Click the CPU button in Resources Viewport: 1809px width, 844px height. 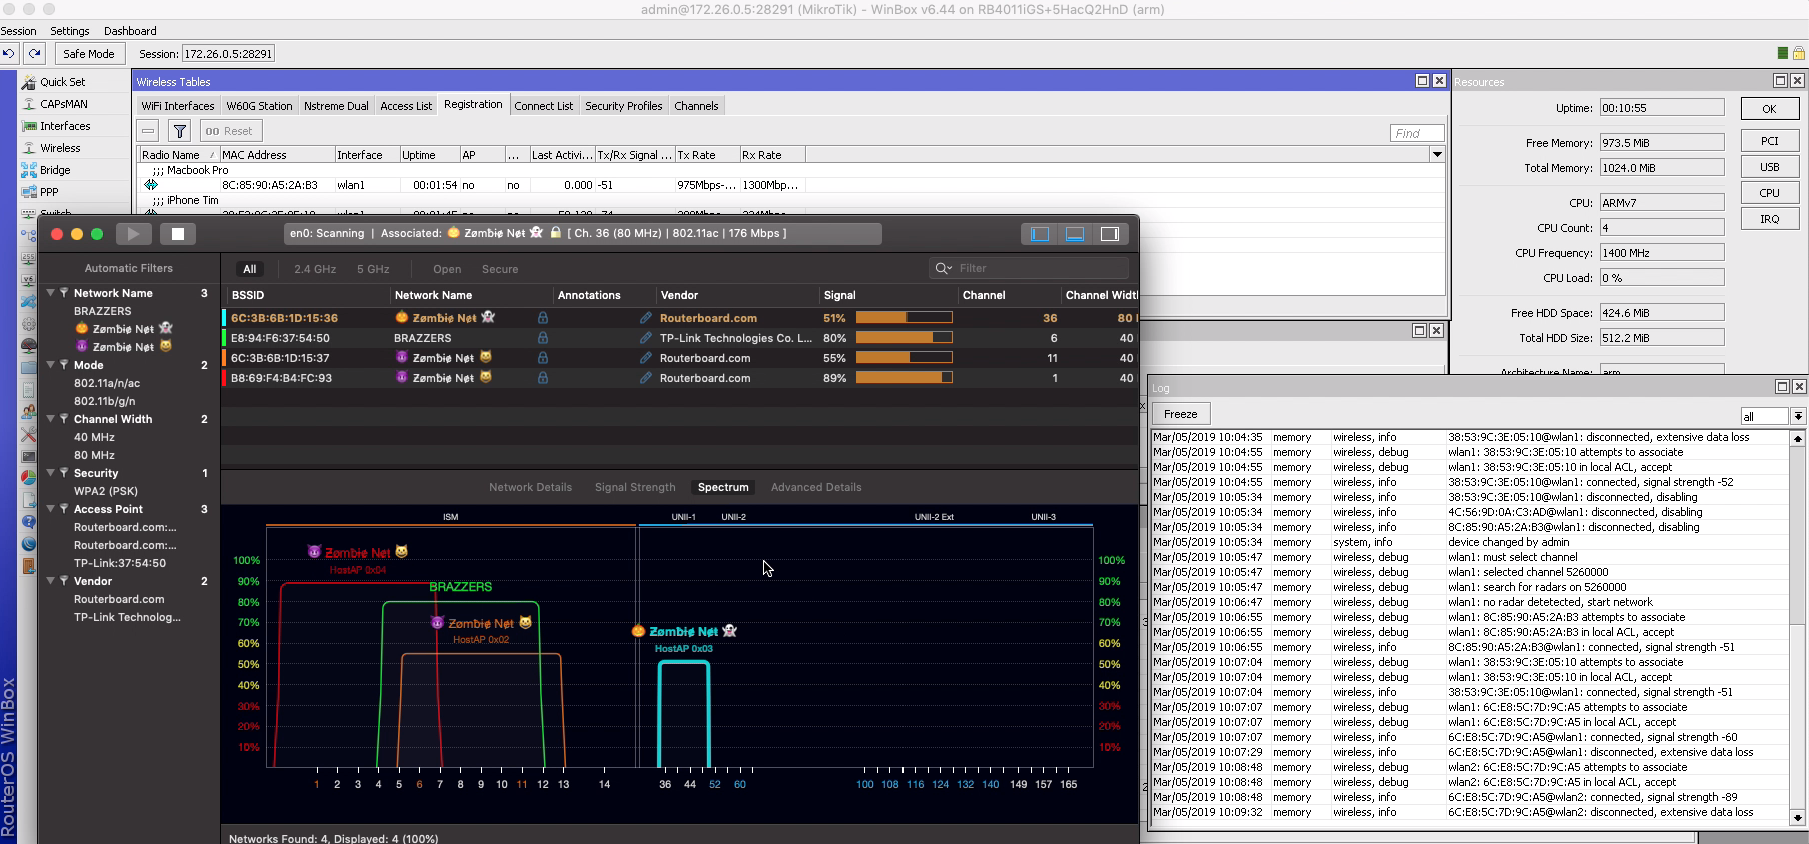coord(1769,193)
